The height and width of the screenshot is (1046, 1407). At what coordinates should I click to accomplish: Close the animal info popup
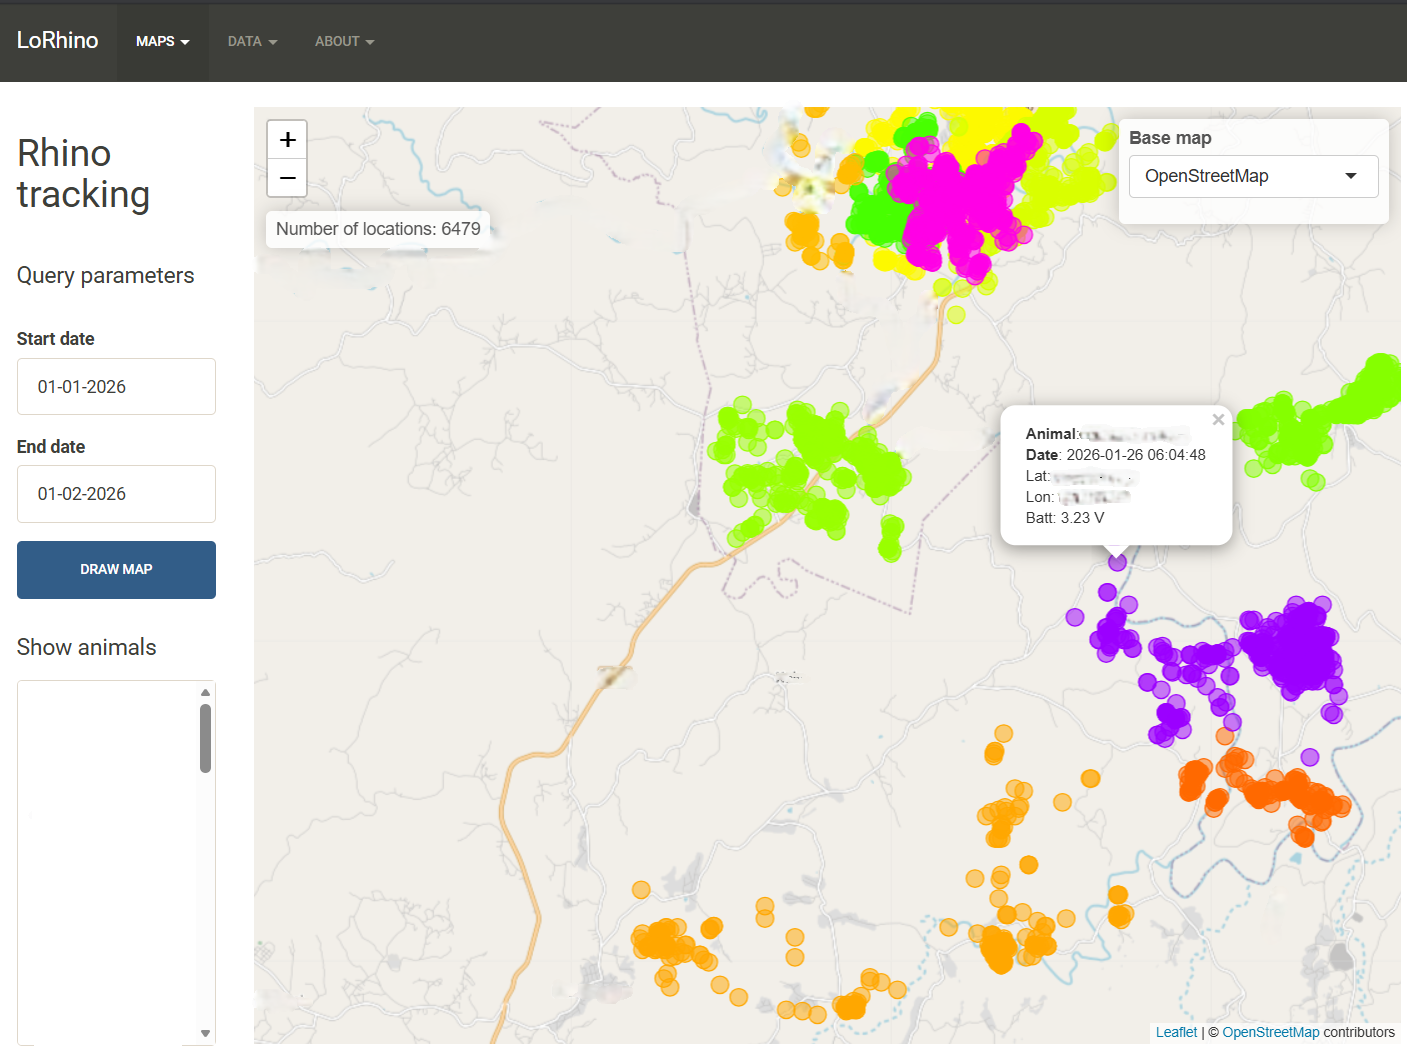(1218, 420)
